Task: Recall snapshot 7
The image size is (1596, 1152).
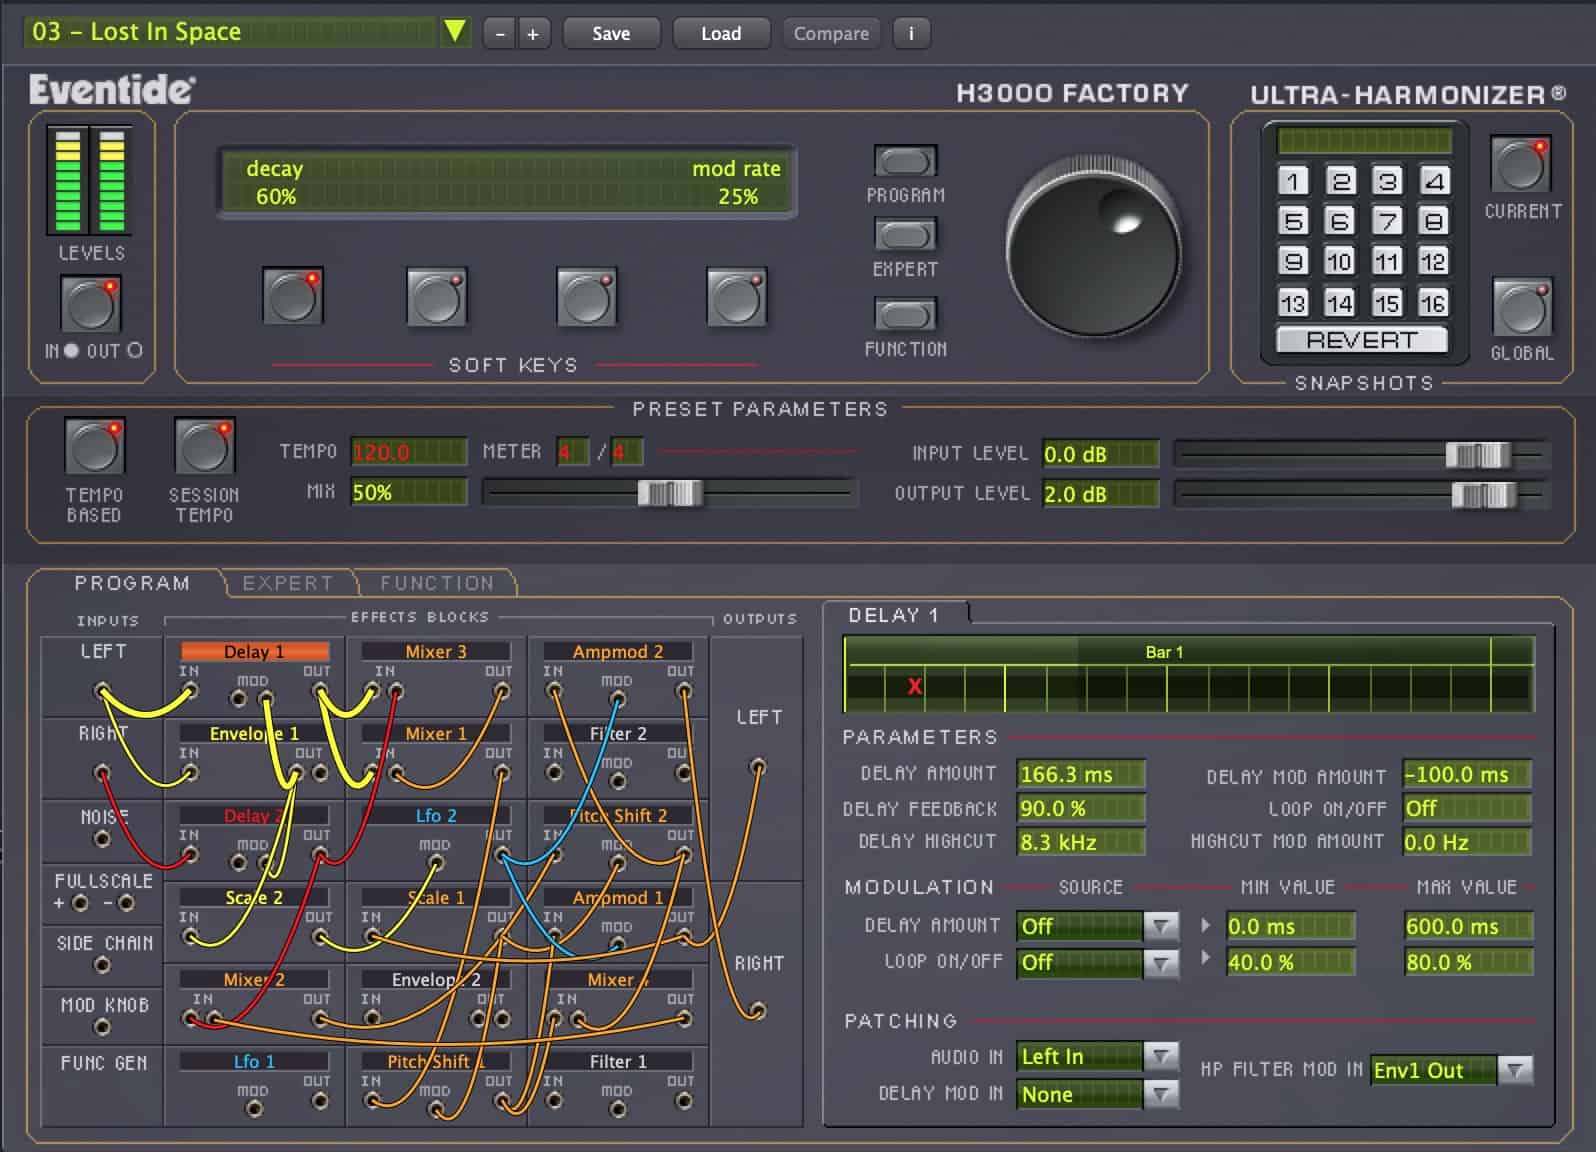Action: point(1386,221)
